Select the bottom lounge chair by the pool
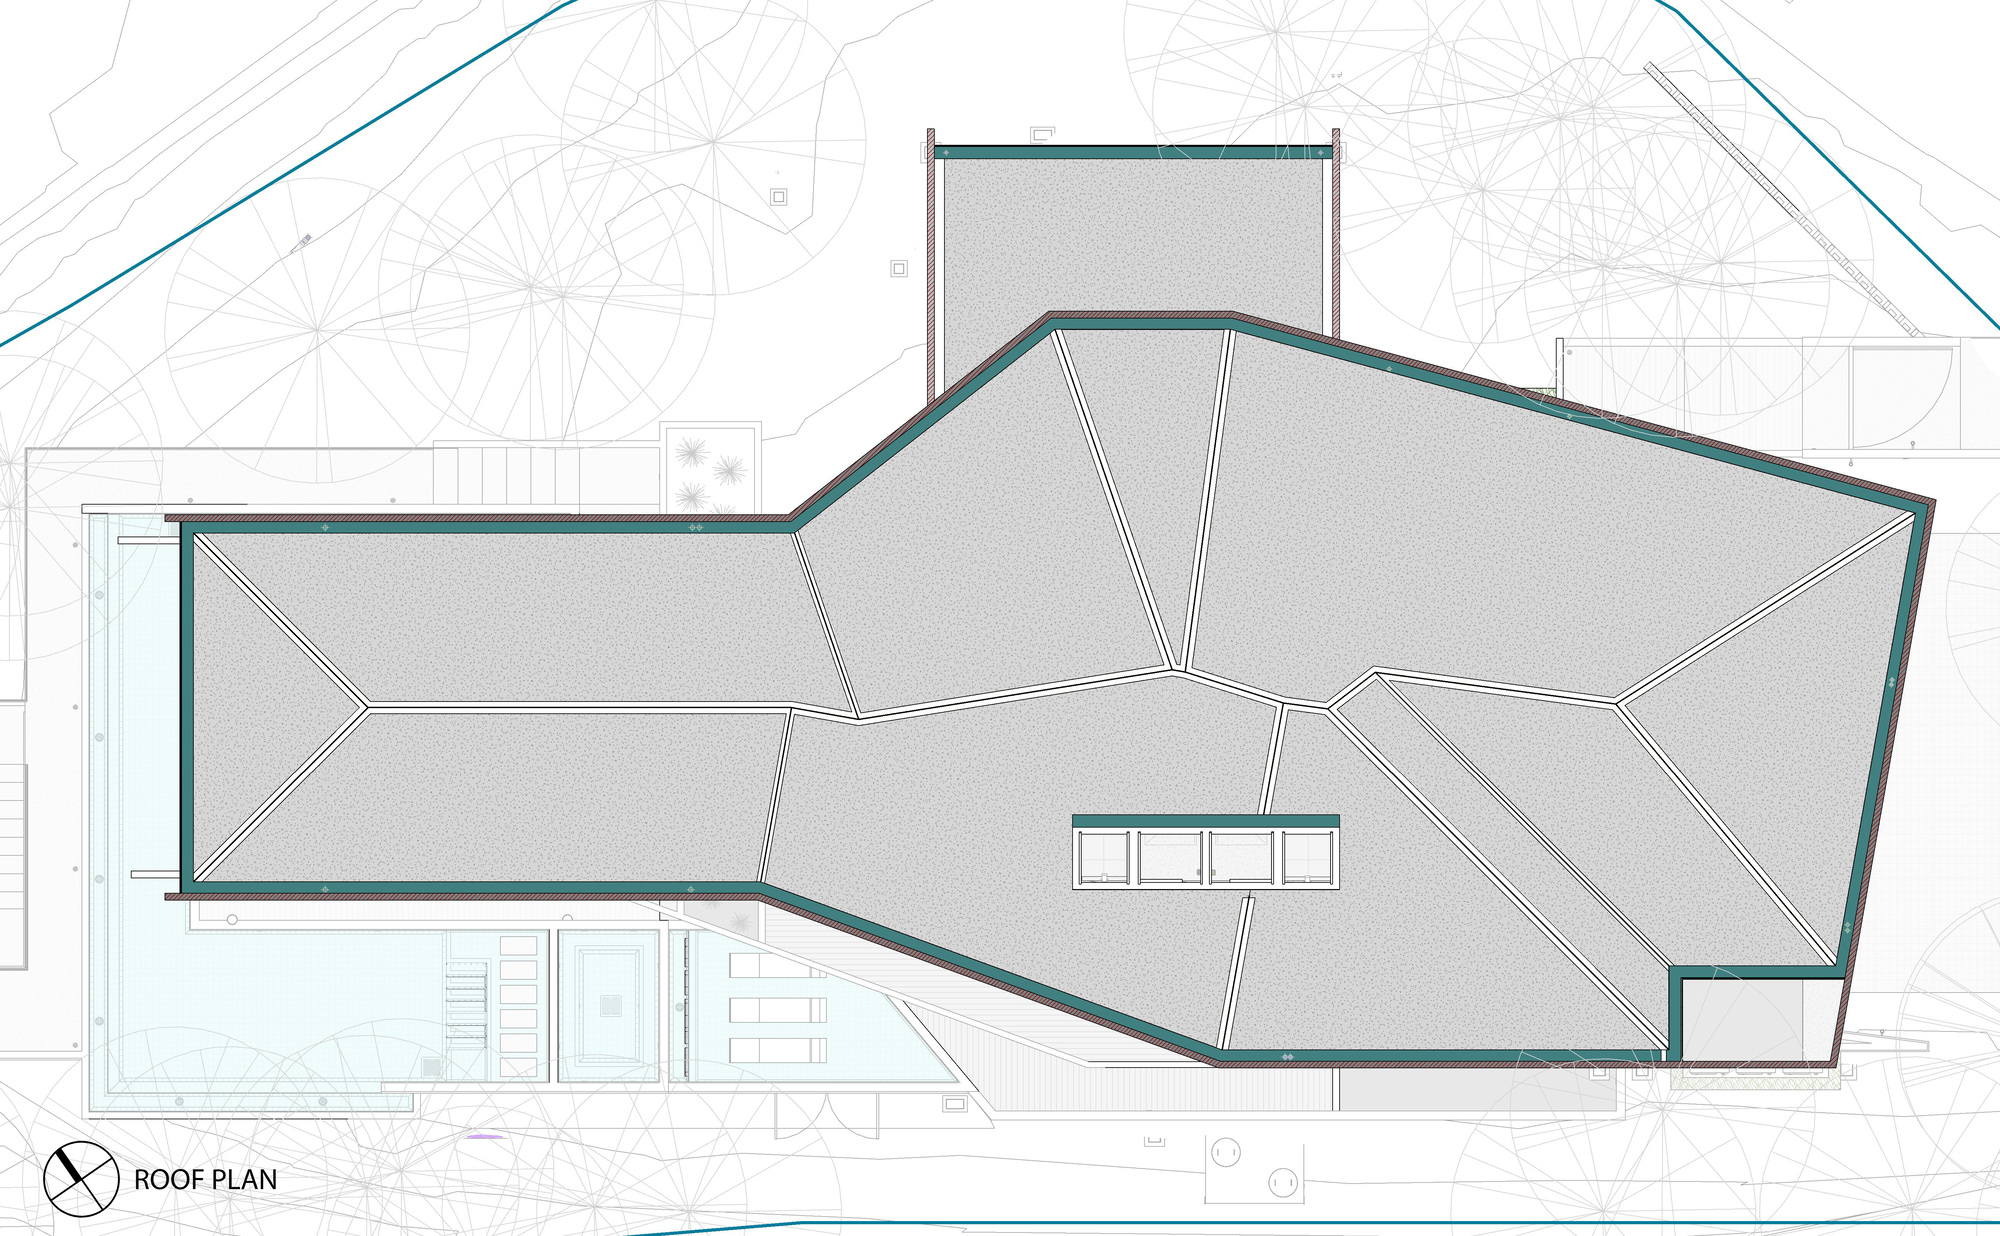Viewport: 2000px width, 1236px height. pyautogui.click(x=778, y=1050)
